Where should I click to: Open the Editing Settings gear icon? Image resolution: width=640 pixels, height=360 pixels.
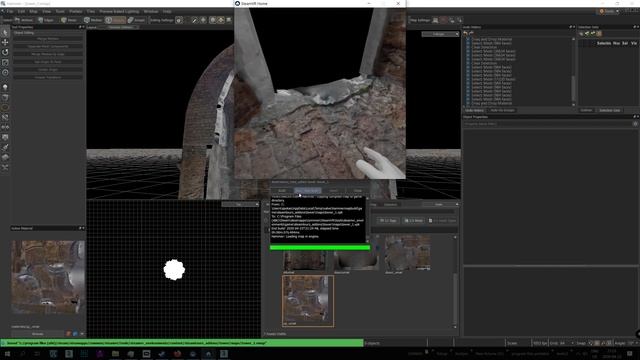[179, 20]
